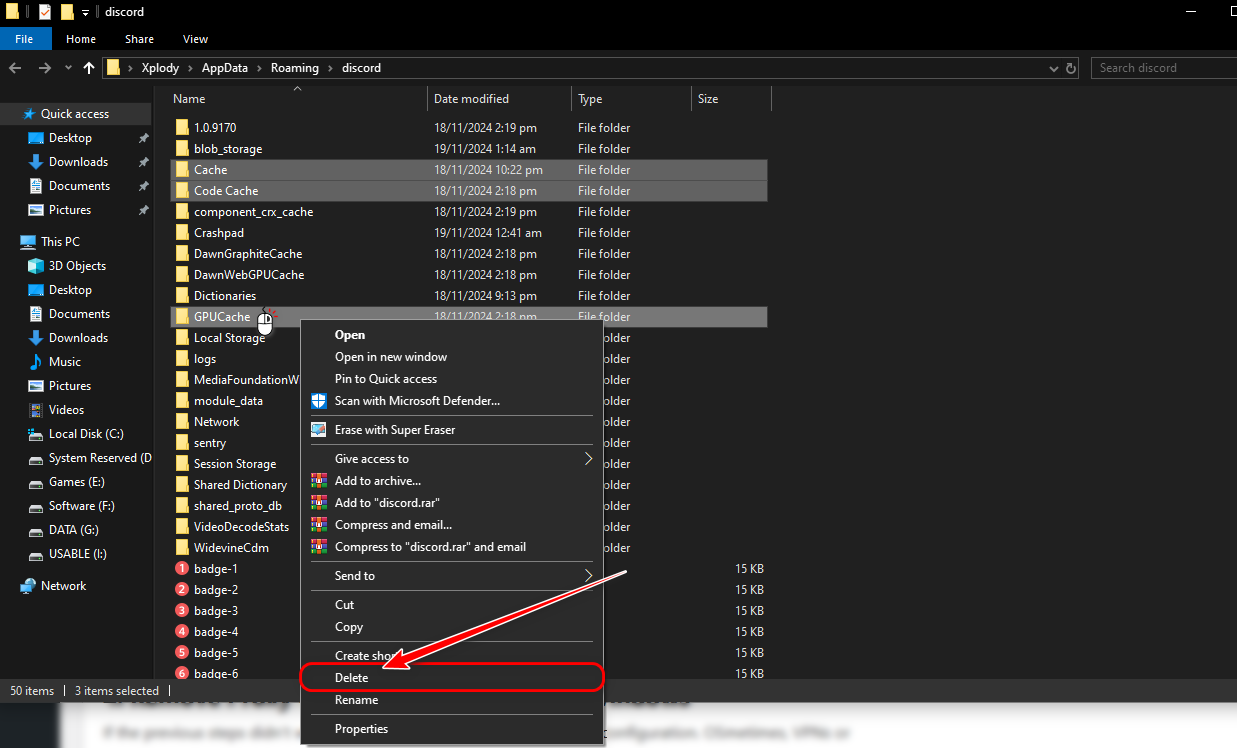The width and height of the screenshot is (1237, 748).
Task: Refresh the discord folder view
Action: [x=1072, y=68]
